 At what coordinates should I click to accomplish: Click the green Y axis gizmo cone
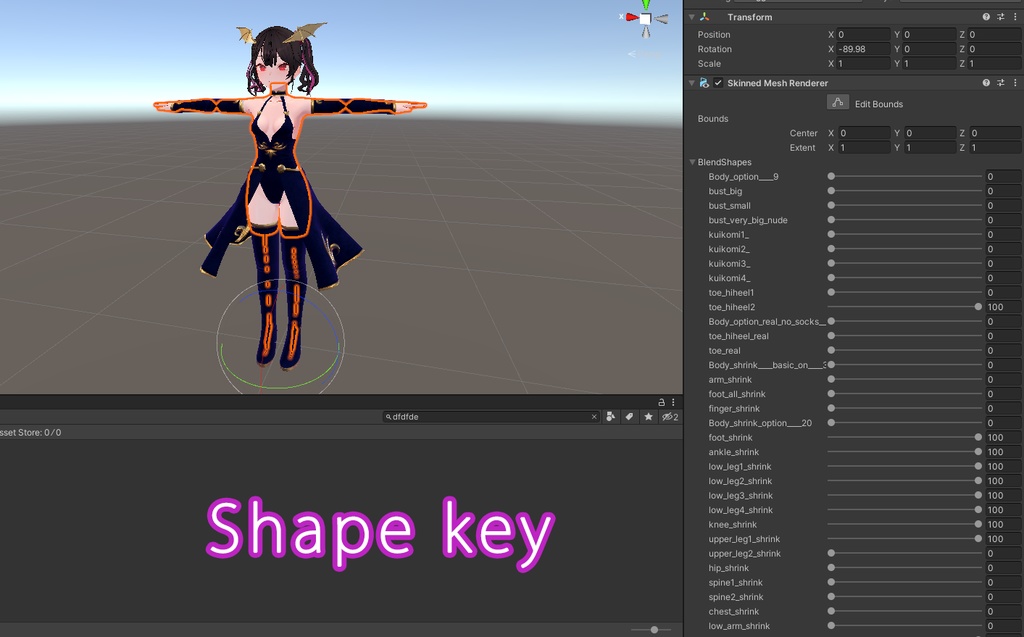point(645,5)
